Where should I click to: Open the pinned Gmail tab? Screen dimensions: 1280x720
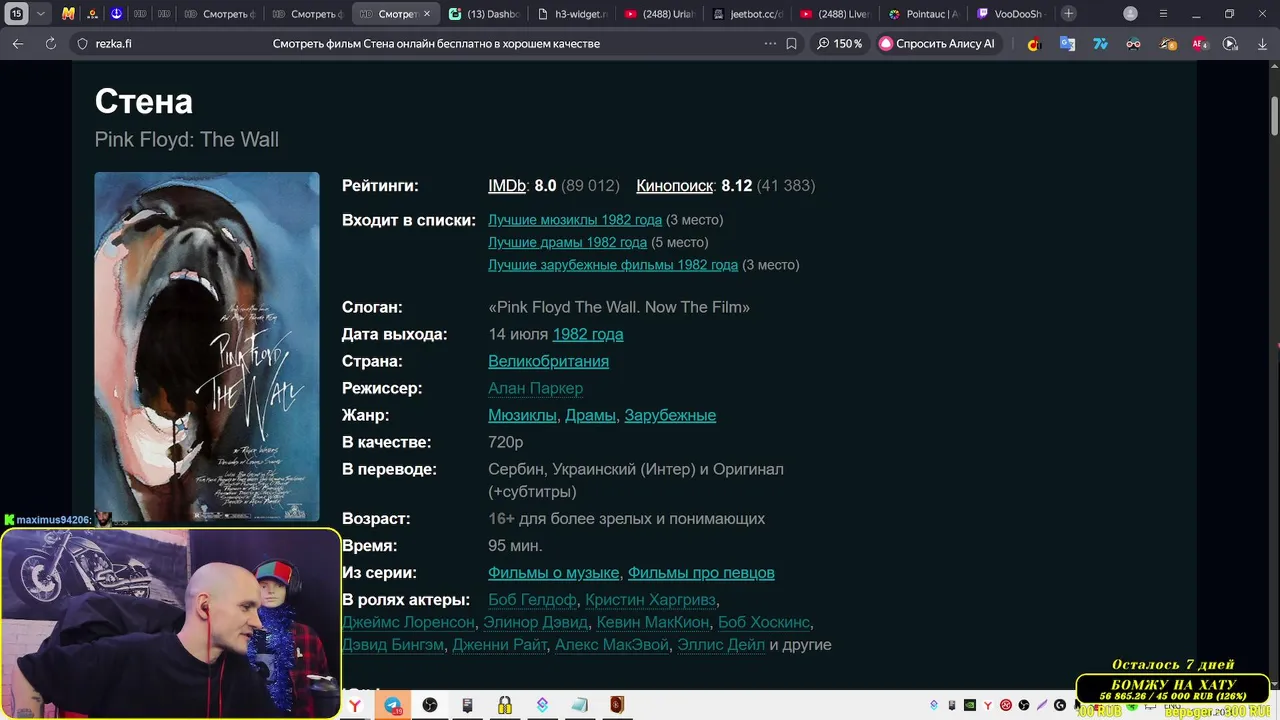coord(68,14)
